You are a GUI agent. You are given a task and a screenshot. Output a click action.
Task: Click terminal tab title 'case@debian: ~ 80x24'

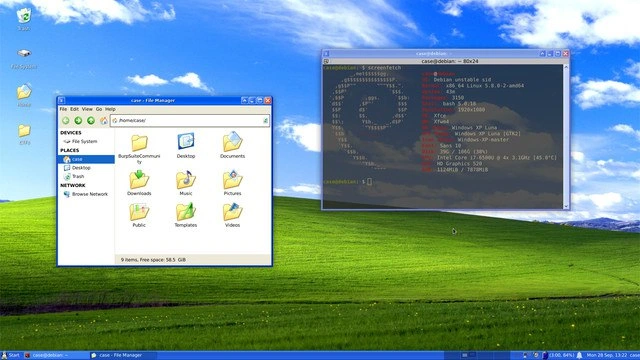pyautogui.click(x=450, y=61)
